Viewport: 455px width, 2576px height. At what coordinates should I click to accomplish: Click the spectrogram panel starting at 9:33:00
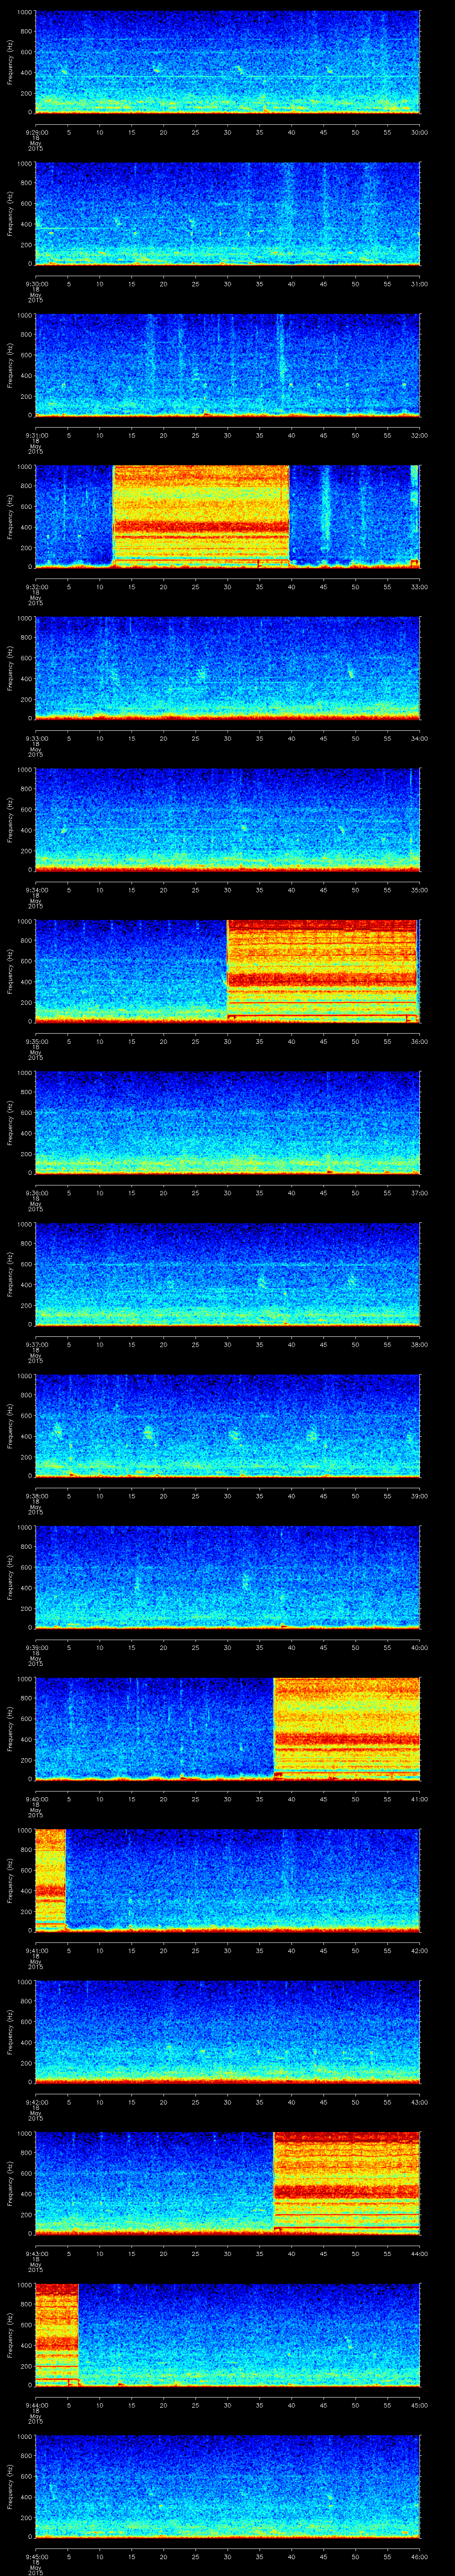pyautogui.click(x=227, y=668)
